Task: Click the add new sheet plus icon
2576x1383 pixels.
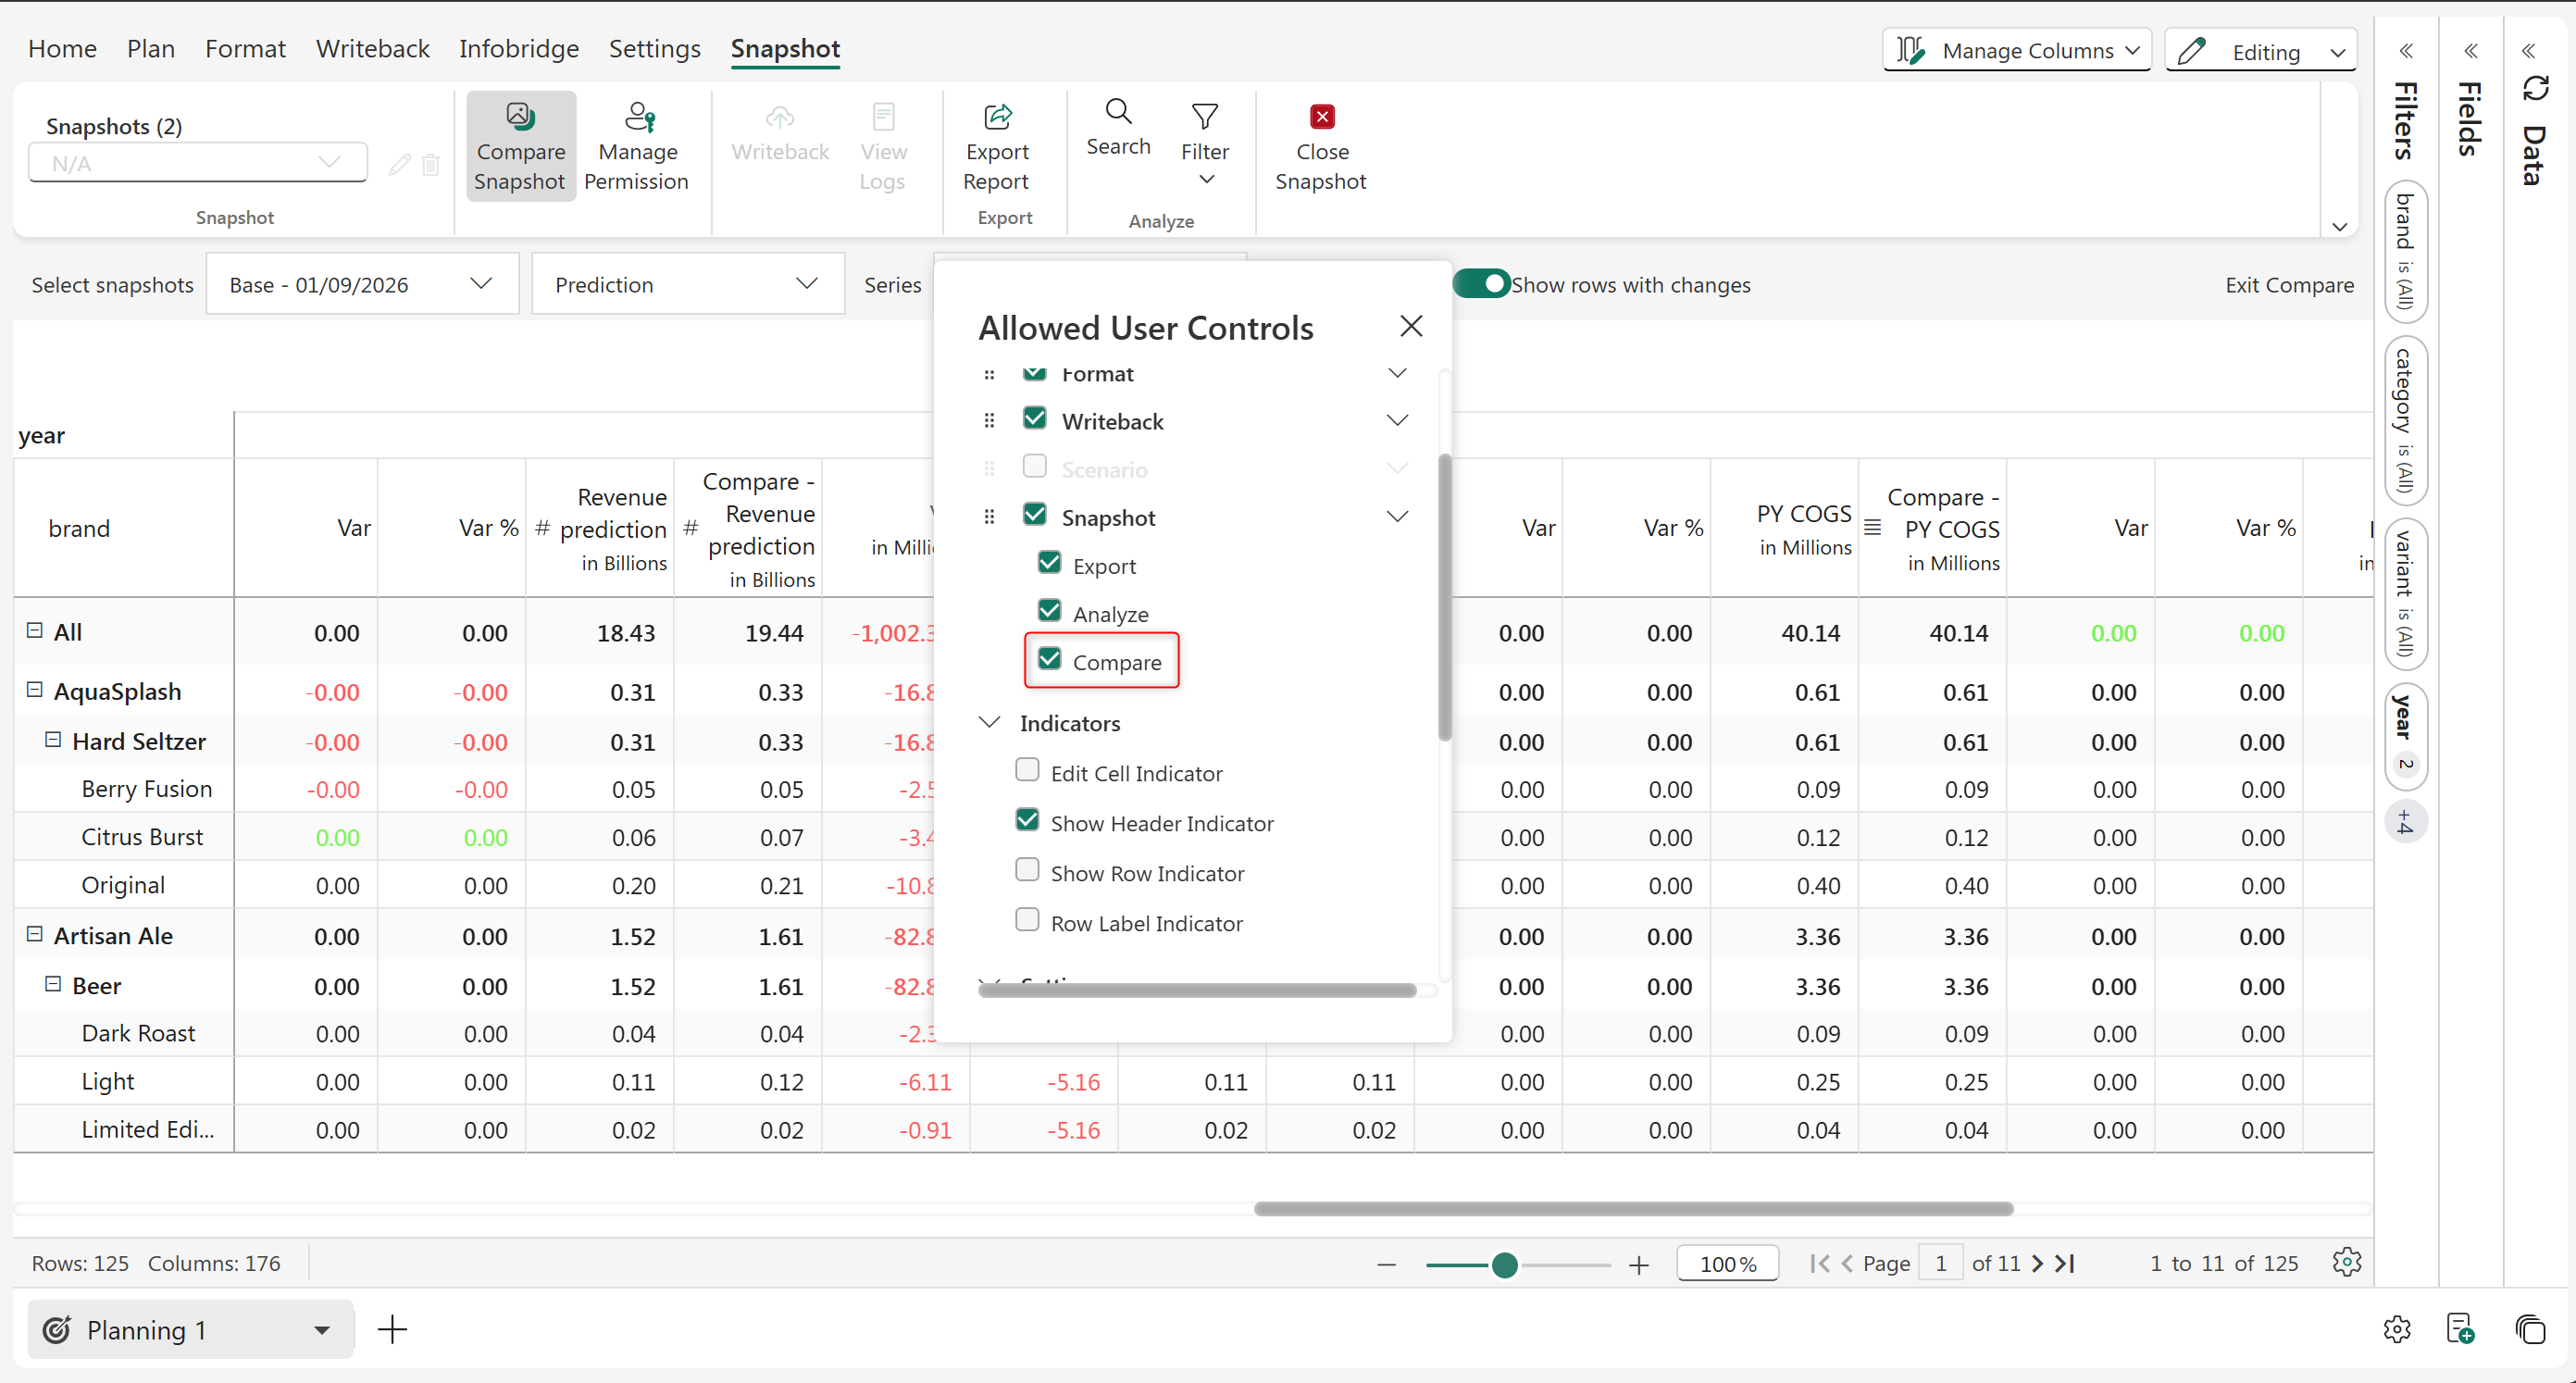Action: tap(393, 1329)
